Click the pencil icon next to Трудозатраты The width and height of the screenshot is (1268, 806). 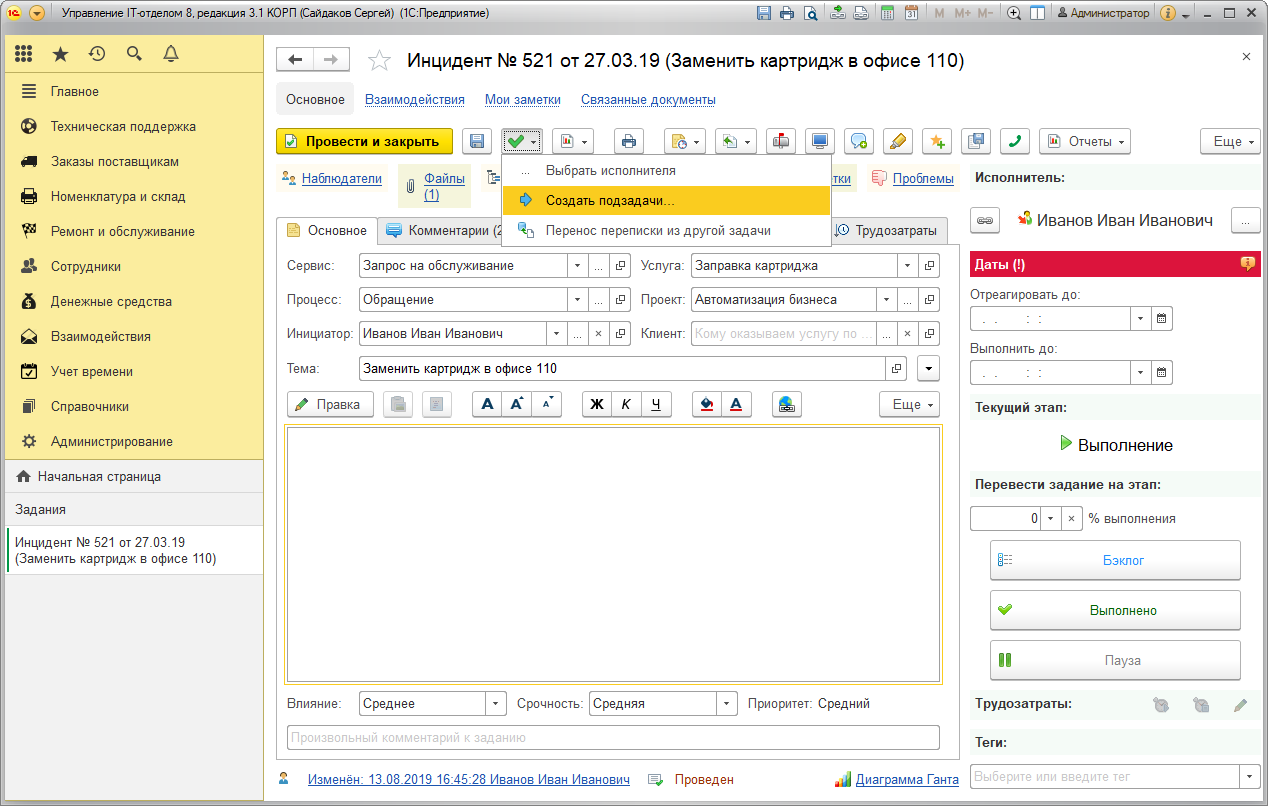1240,705
